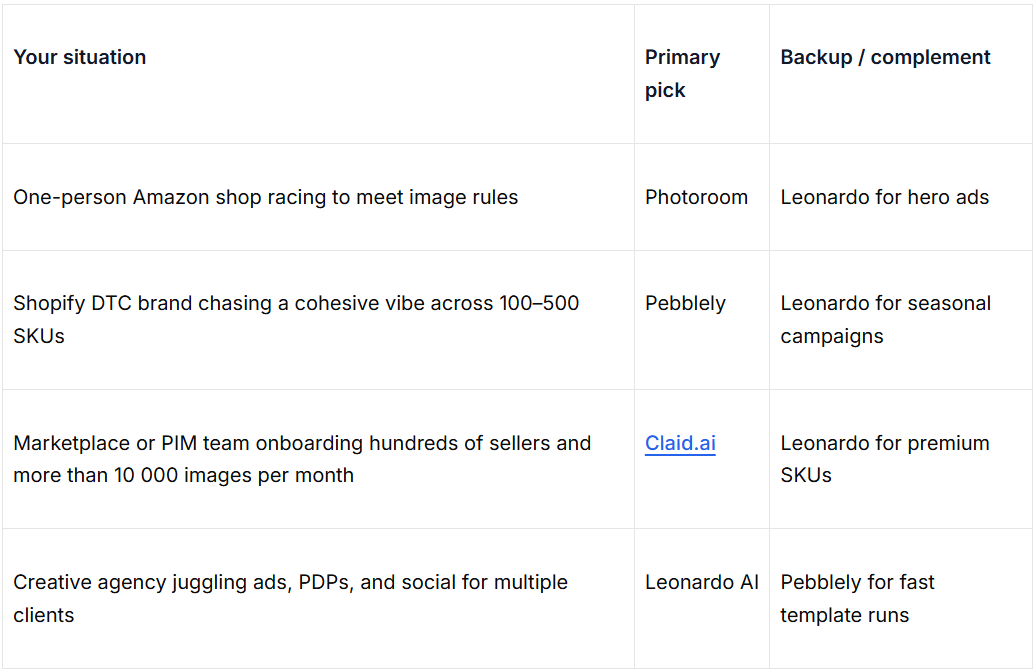
Task: Click the word 'Amazon' in first row
Action: pos(171,197)
